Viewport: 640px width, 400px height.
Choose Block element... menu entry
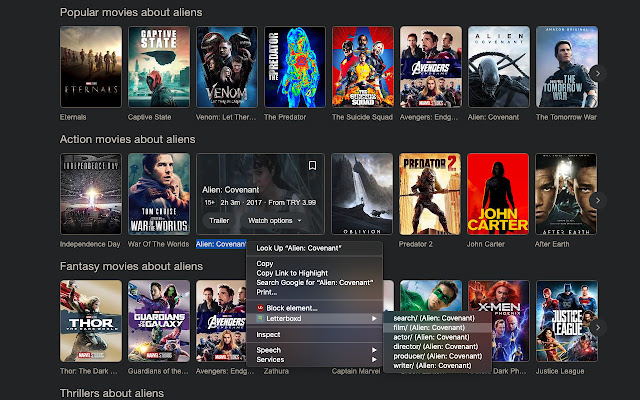[314, 308]
